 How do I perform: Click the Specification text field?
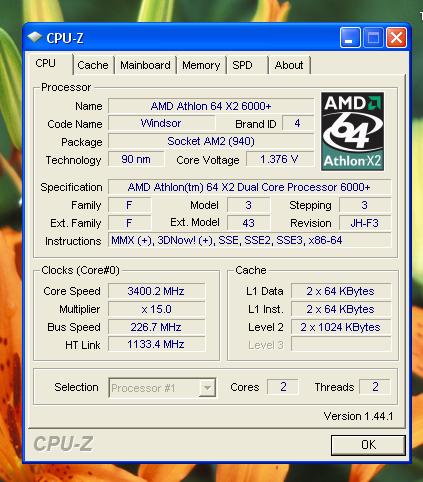249,187
